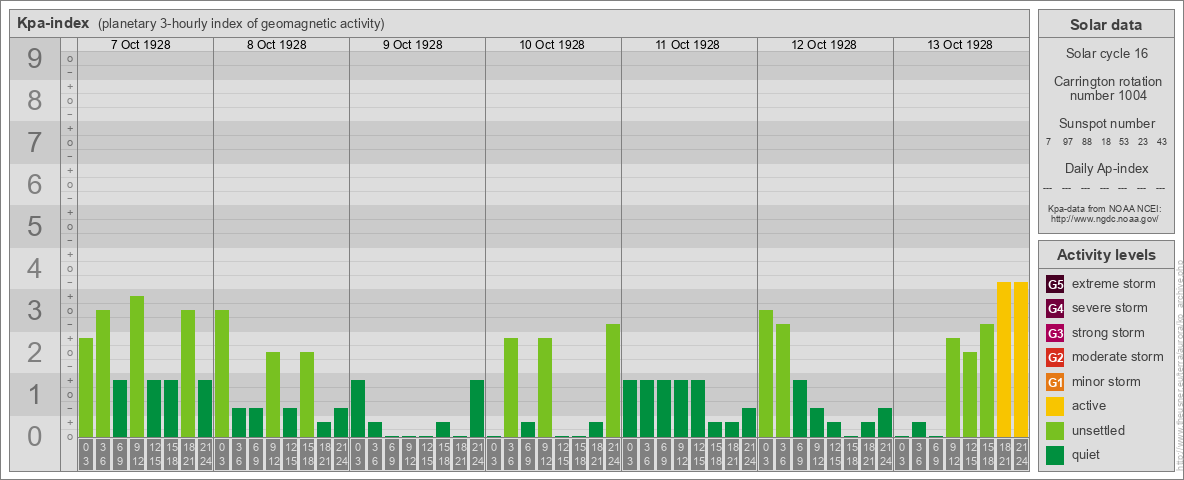Click the 13 Oct 15–18h bar

987,380
